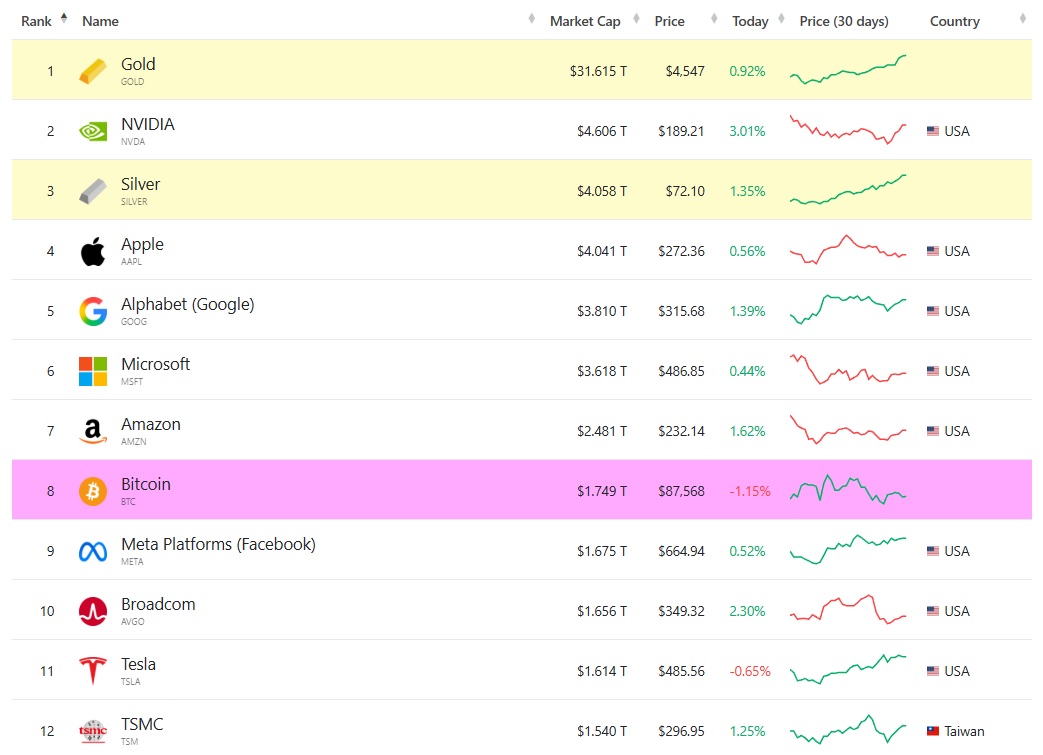The height and width of the screenshot is (755, 1043).
Task: Select the Meta infinity logo
Action: (91, 550)
